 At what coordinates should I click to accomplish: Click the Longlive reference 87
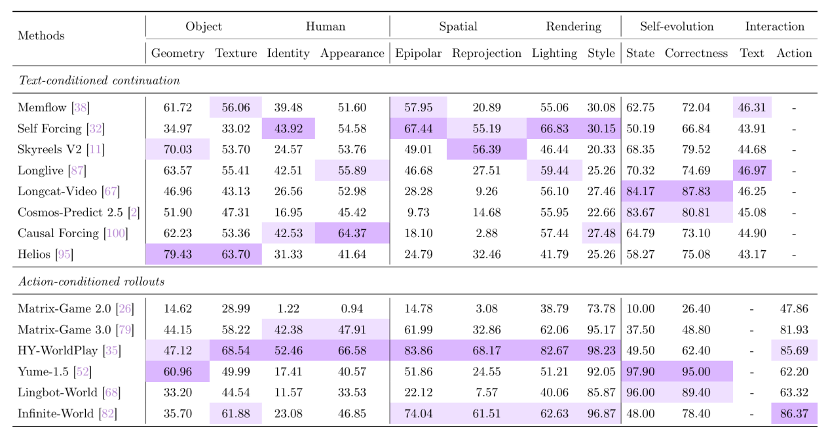click(78, 170)
